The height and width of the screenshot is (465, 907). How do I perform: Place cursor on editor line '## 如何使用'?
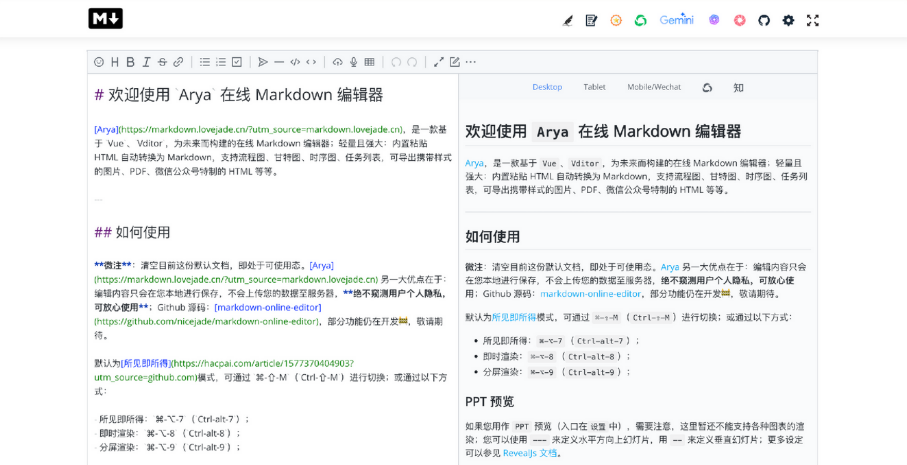132,232
